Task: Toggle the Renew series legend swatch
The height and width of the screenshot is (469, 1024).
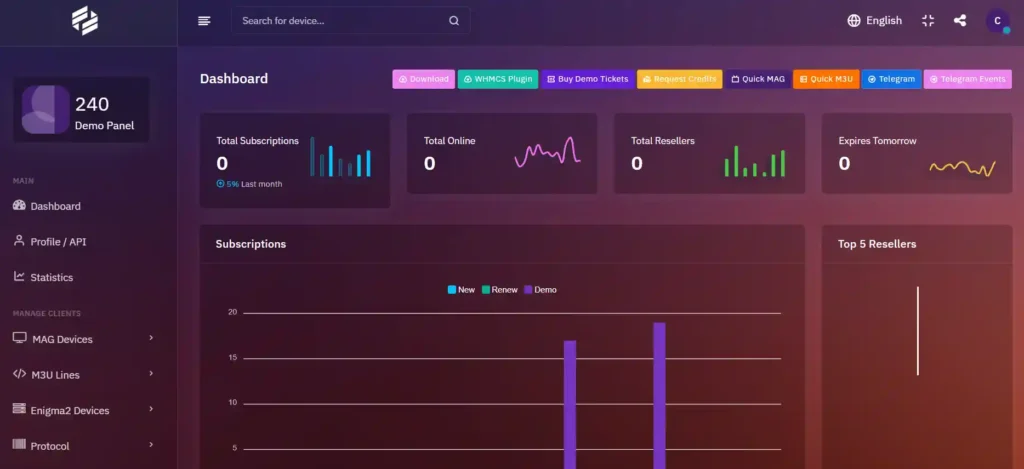Action: click(486, 289)
